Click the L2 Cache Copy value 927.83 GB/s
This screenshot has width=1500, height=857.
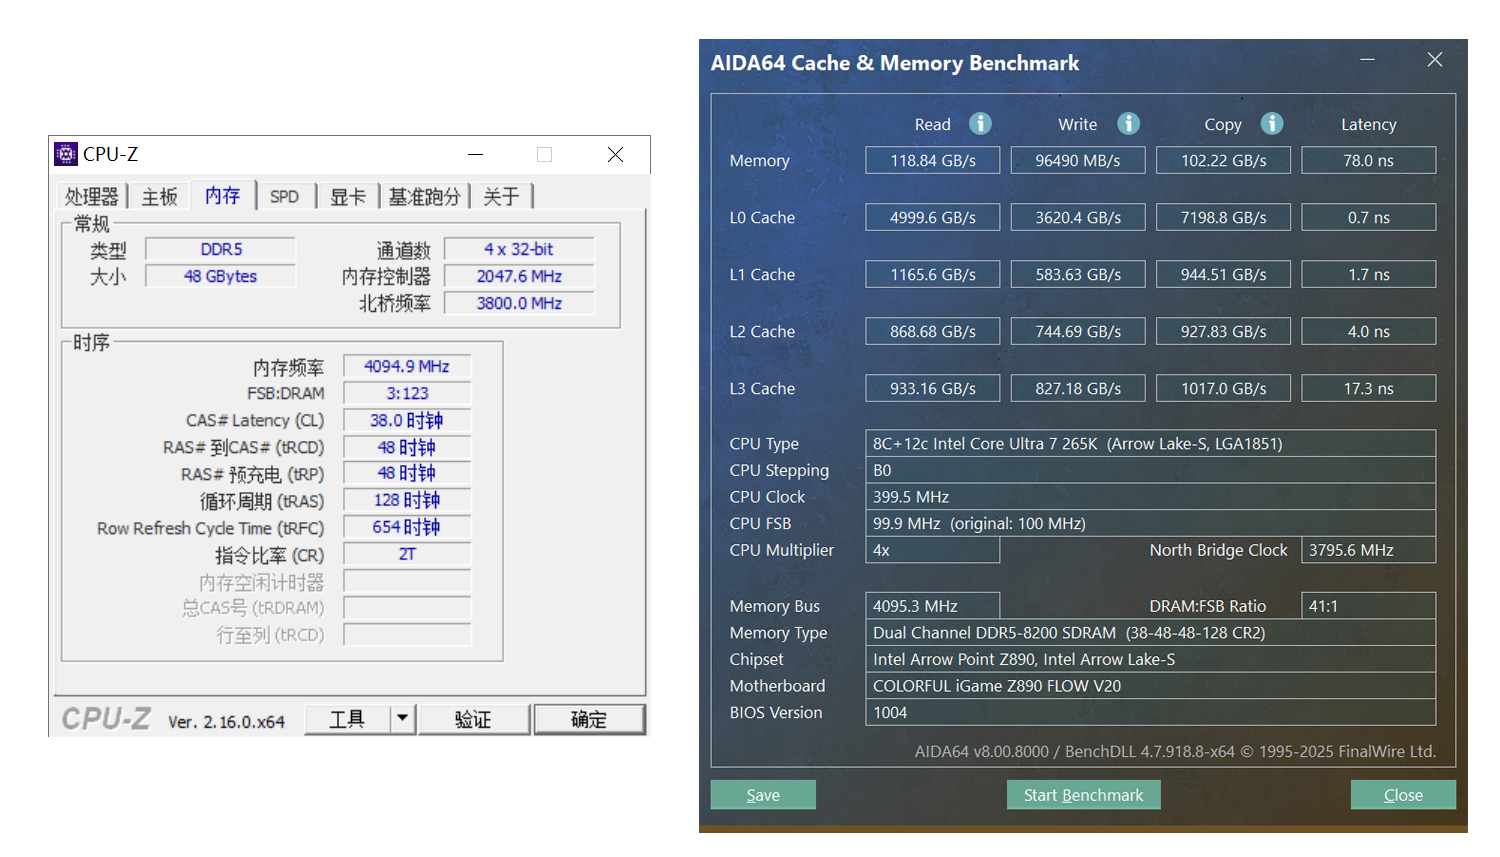1223,331
